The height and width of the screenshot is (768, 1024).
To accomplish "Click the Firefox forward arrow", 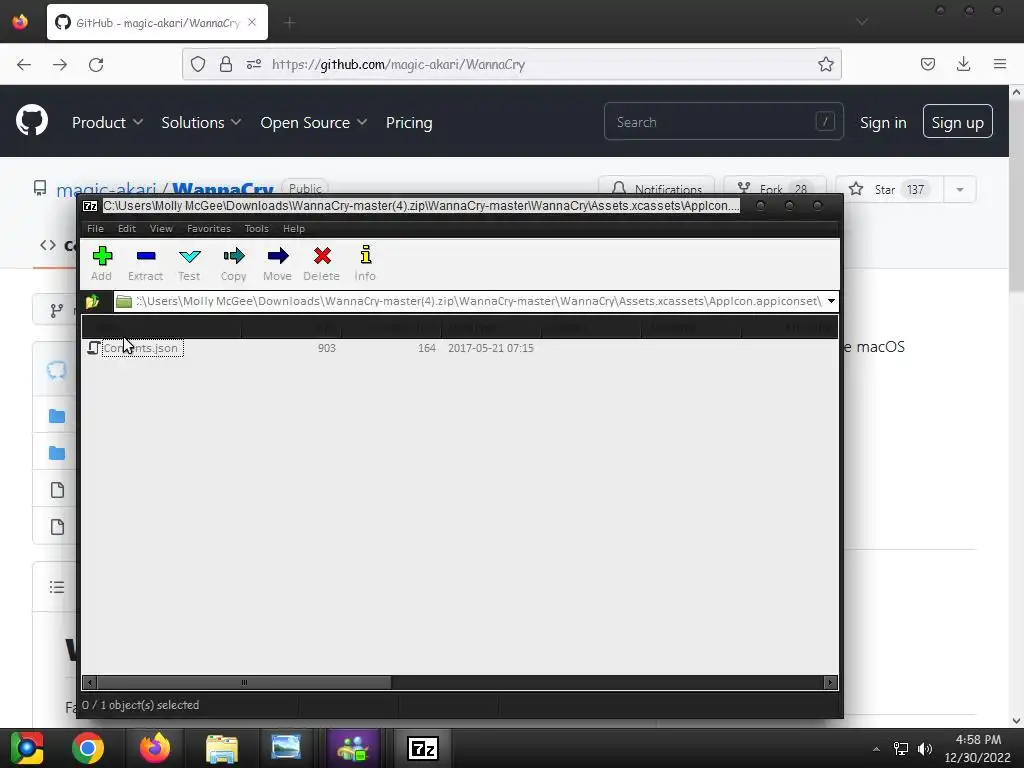I will pyautogui.click(x=59, y=64).
